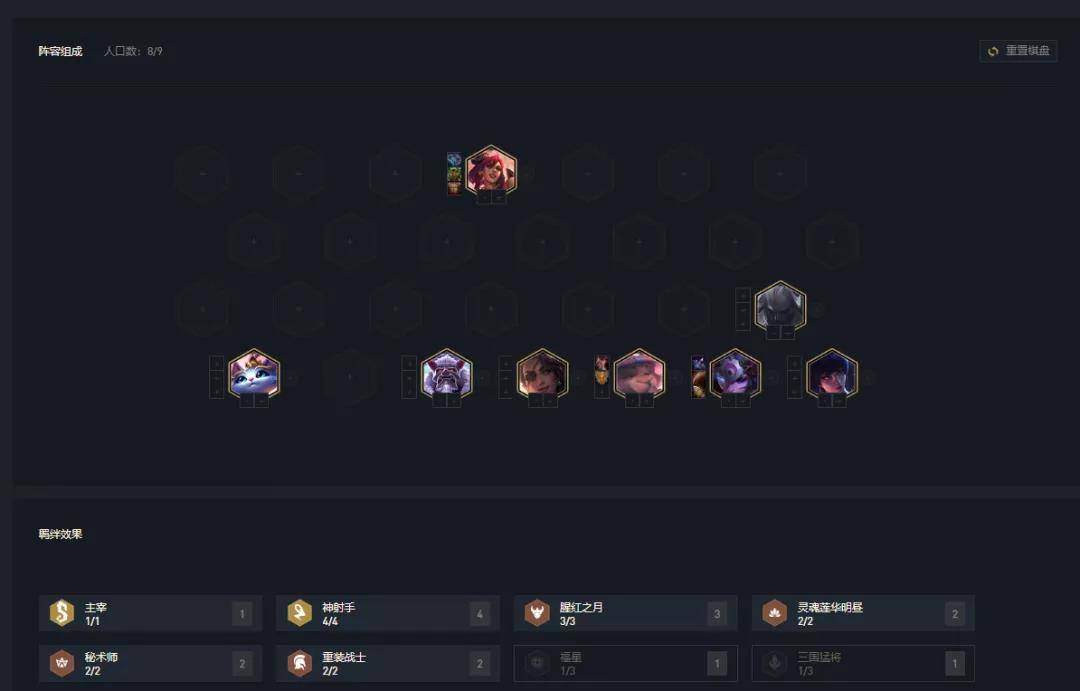Viewport: 1080px width, 691px height.
Task: Select the white stone-beast champion portrait
Action: [x=447, y=374]
